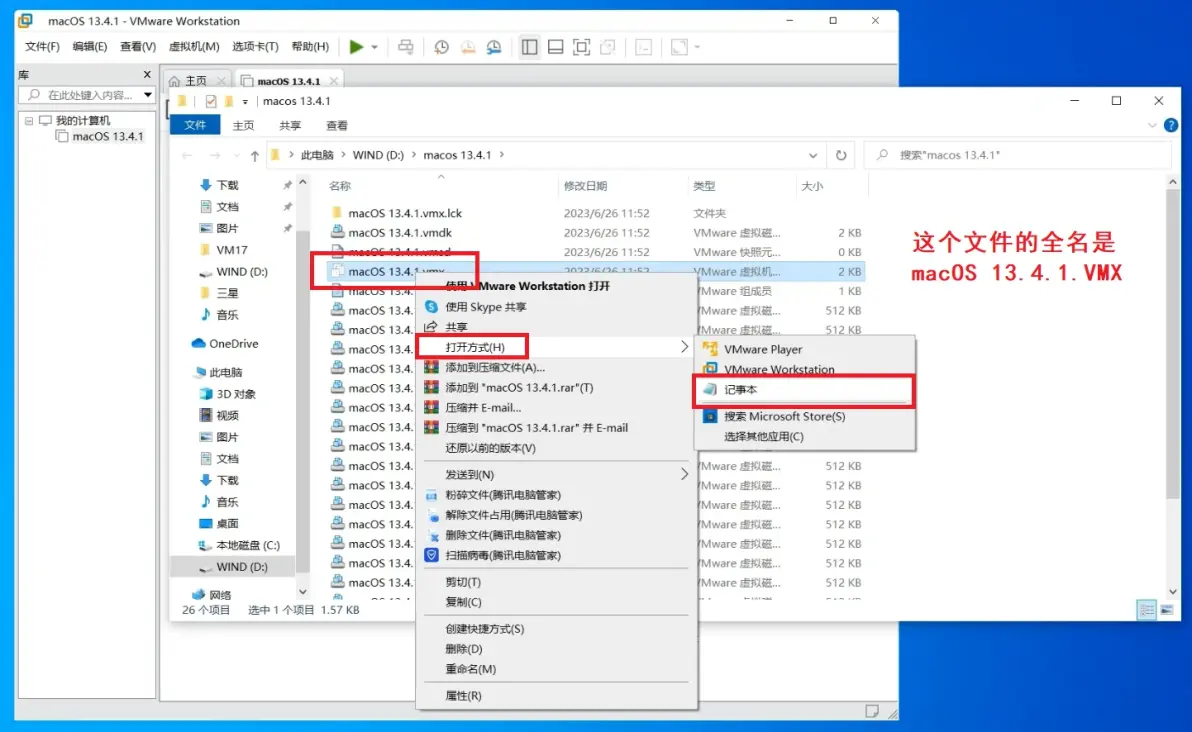The height and width of the screenshot is (732, 1192).
Task: Click 此电脑 in the address bar path
Action: 317,155
